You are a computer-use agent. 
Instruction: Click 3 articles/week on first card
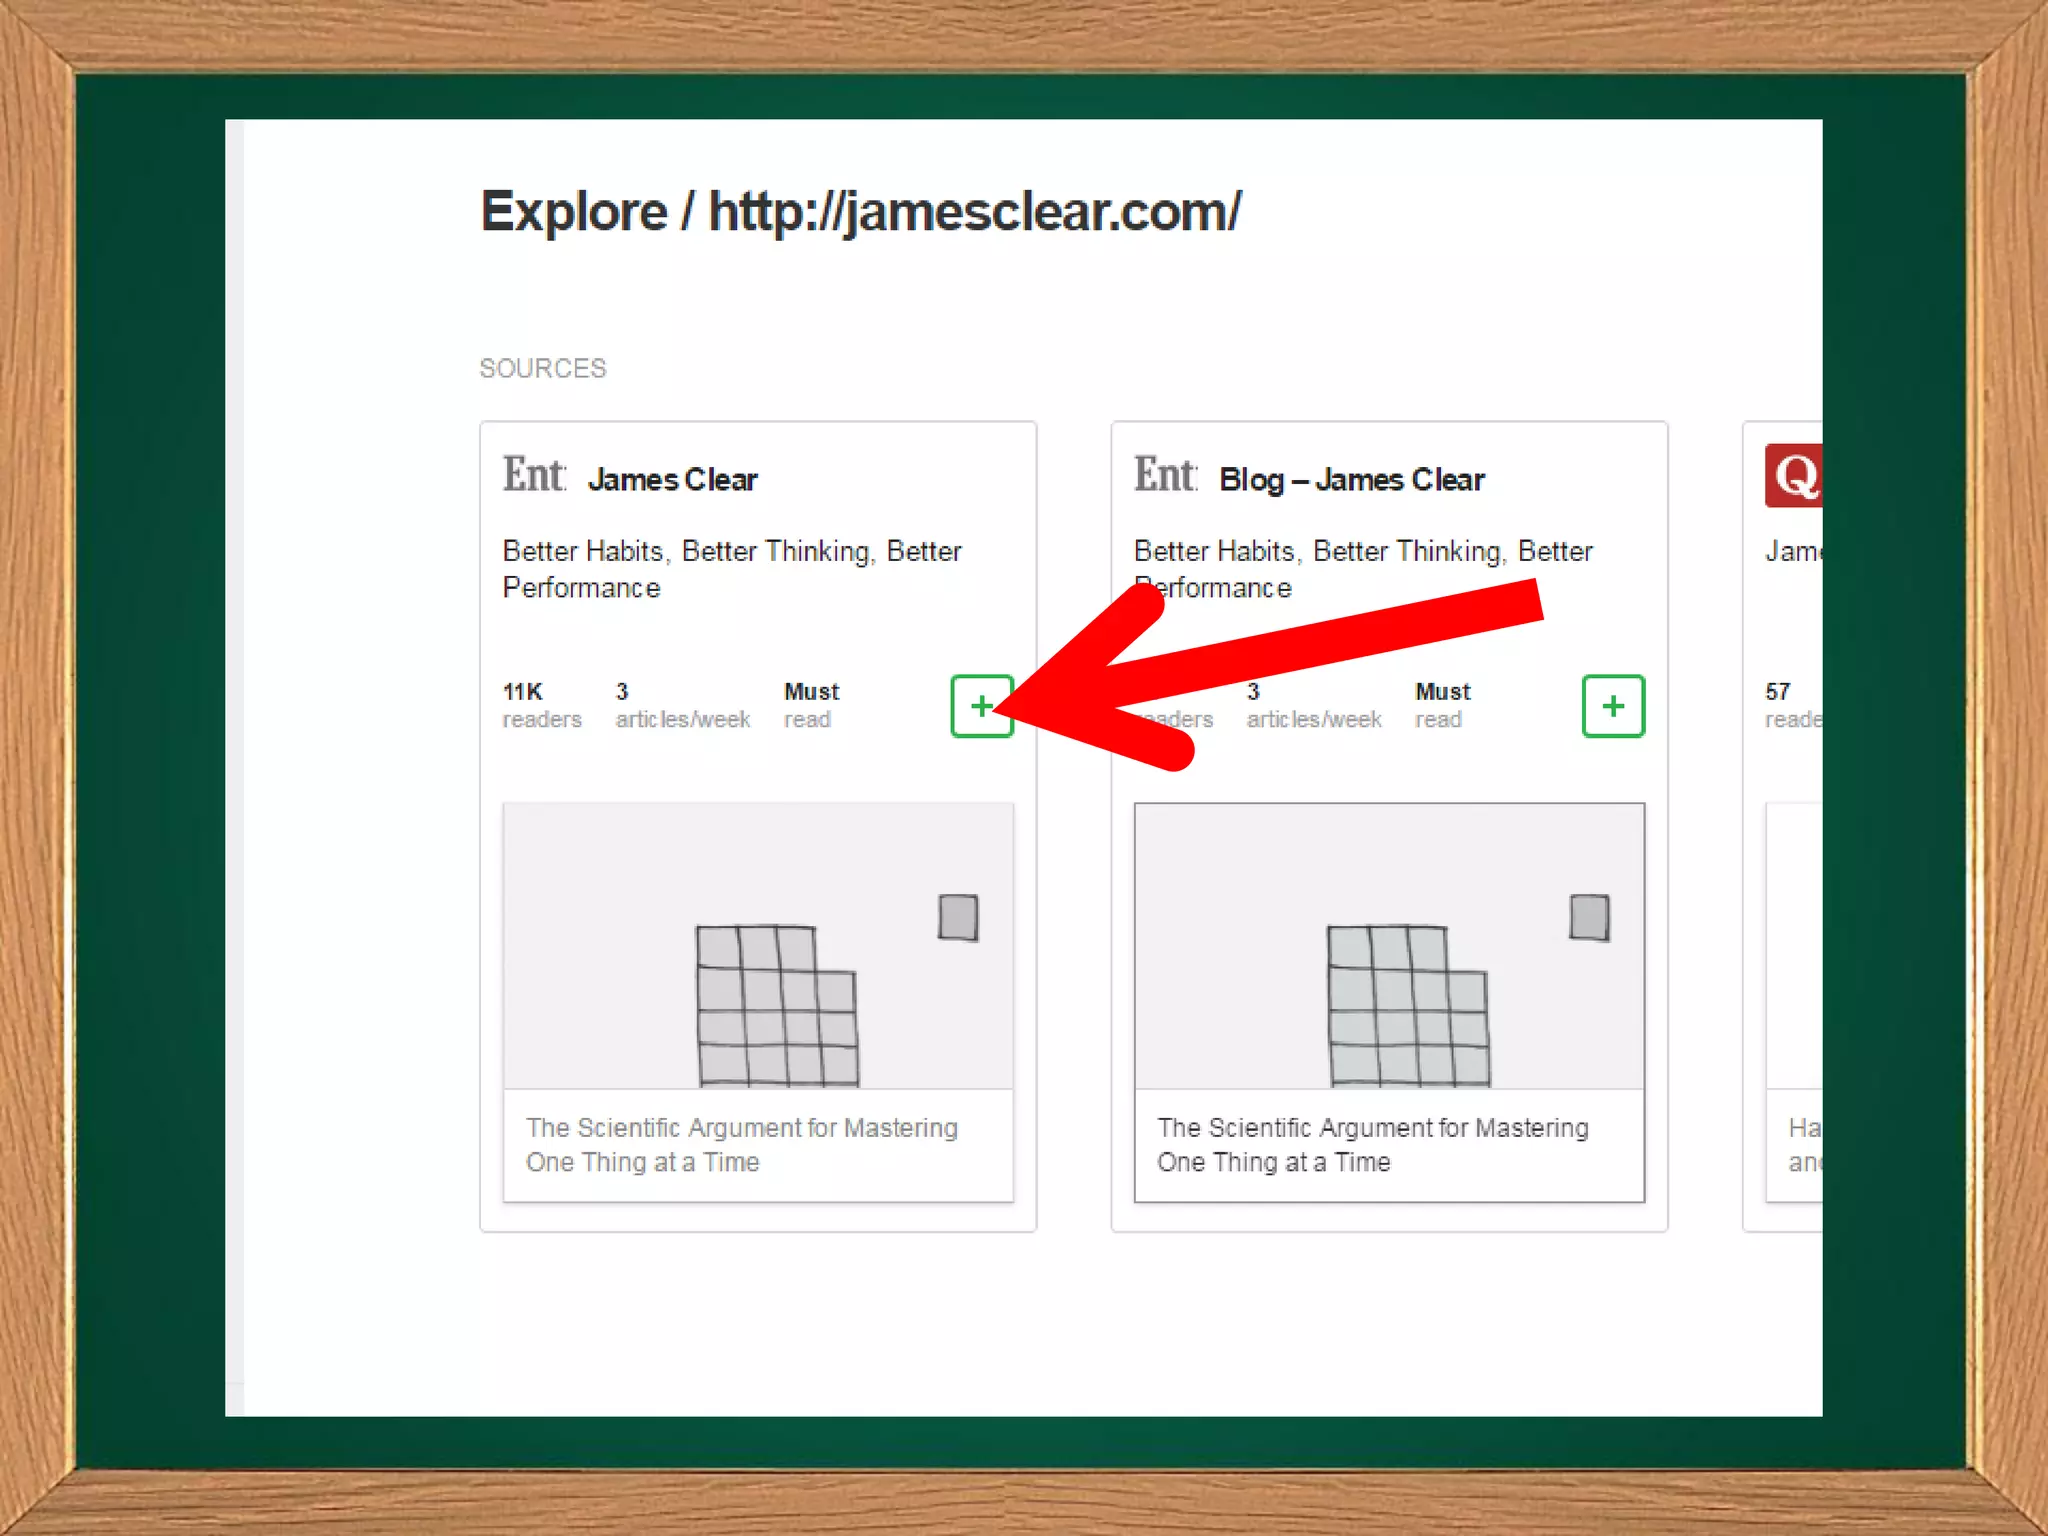[682, 705]
